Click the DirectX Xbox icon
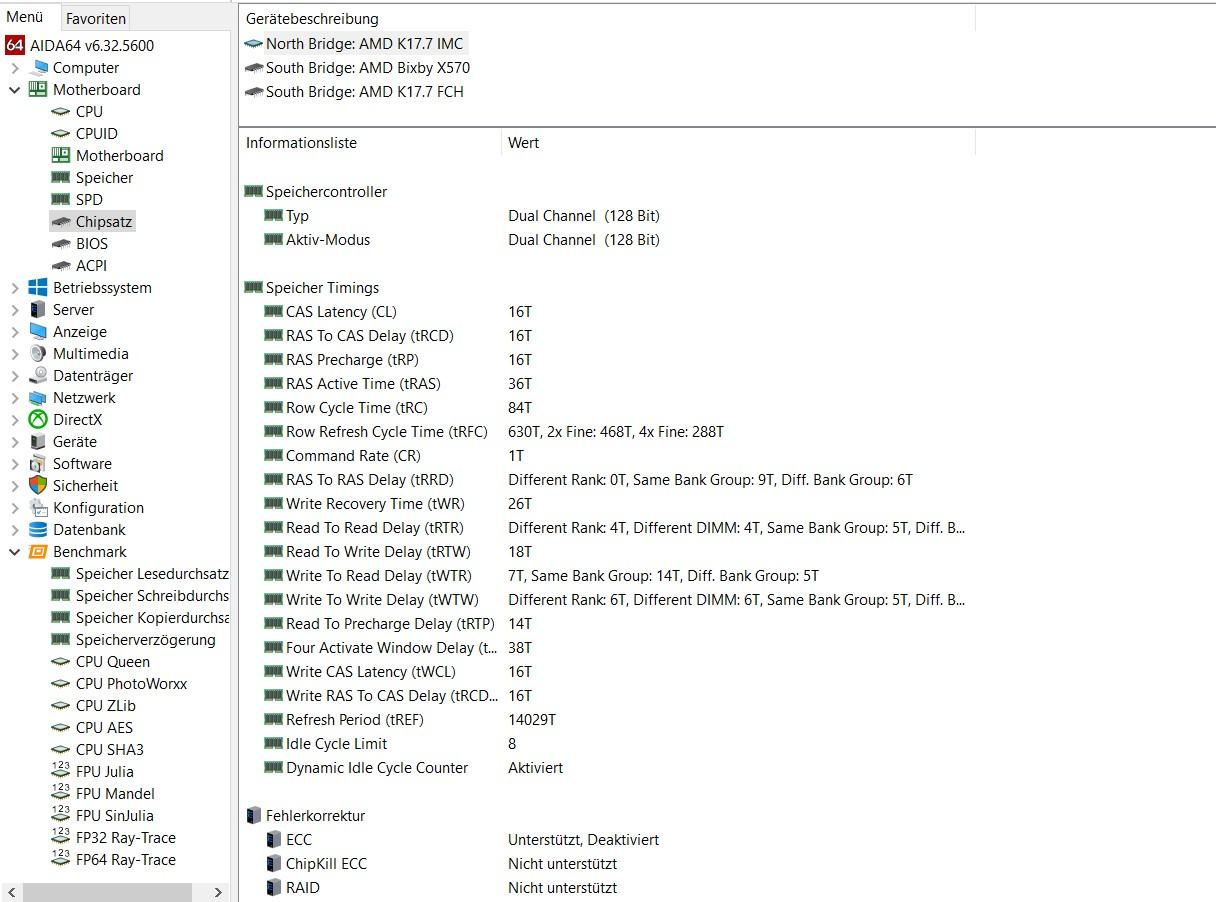The height and width of the screenshot is (902, 1216). coord(38,420)
